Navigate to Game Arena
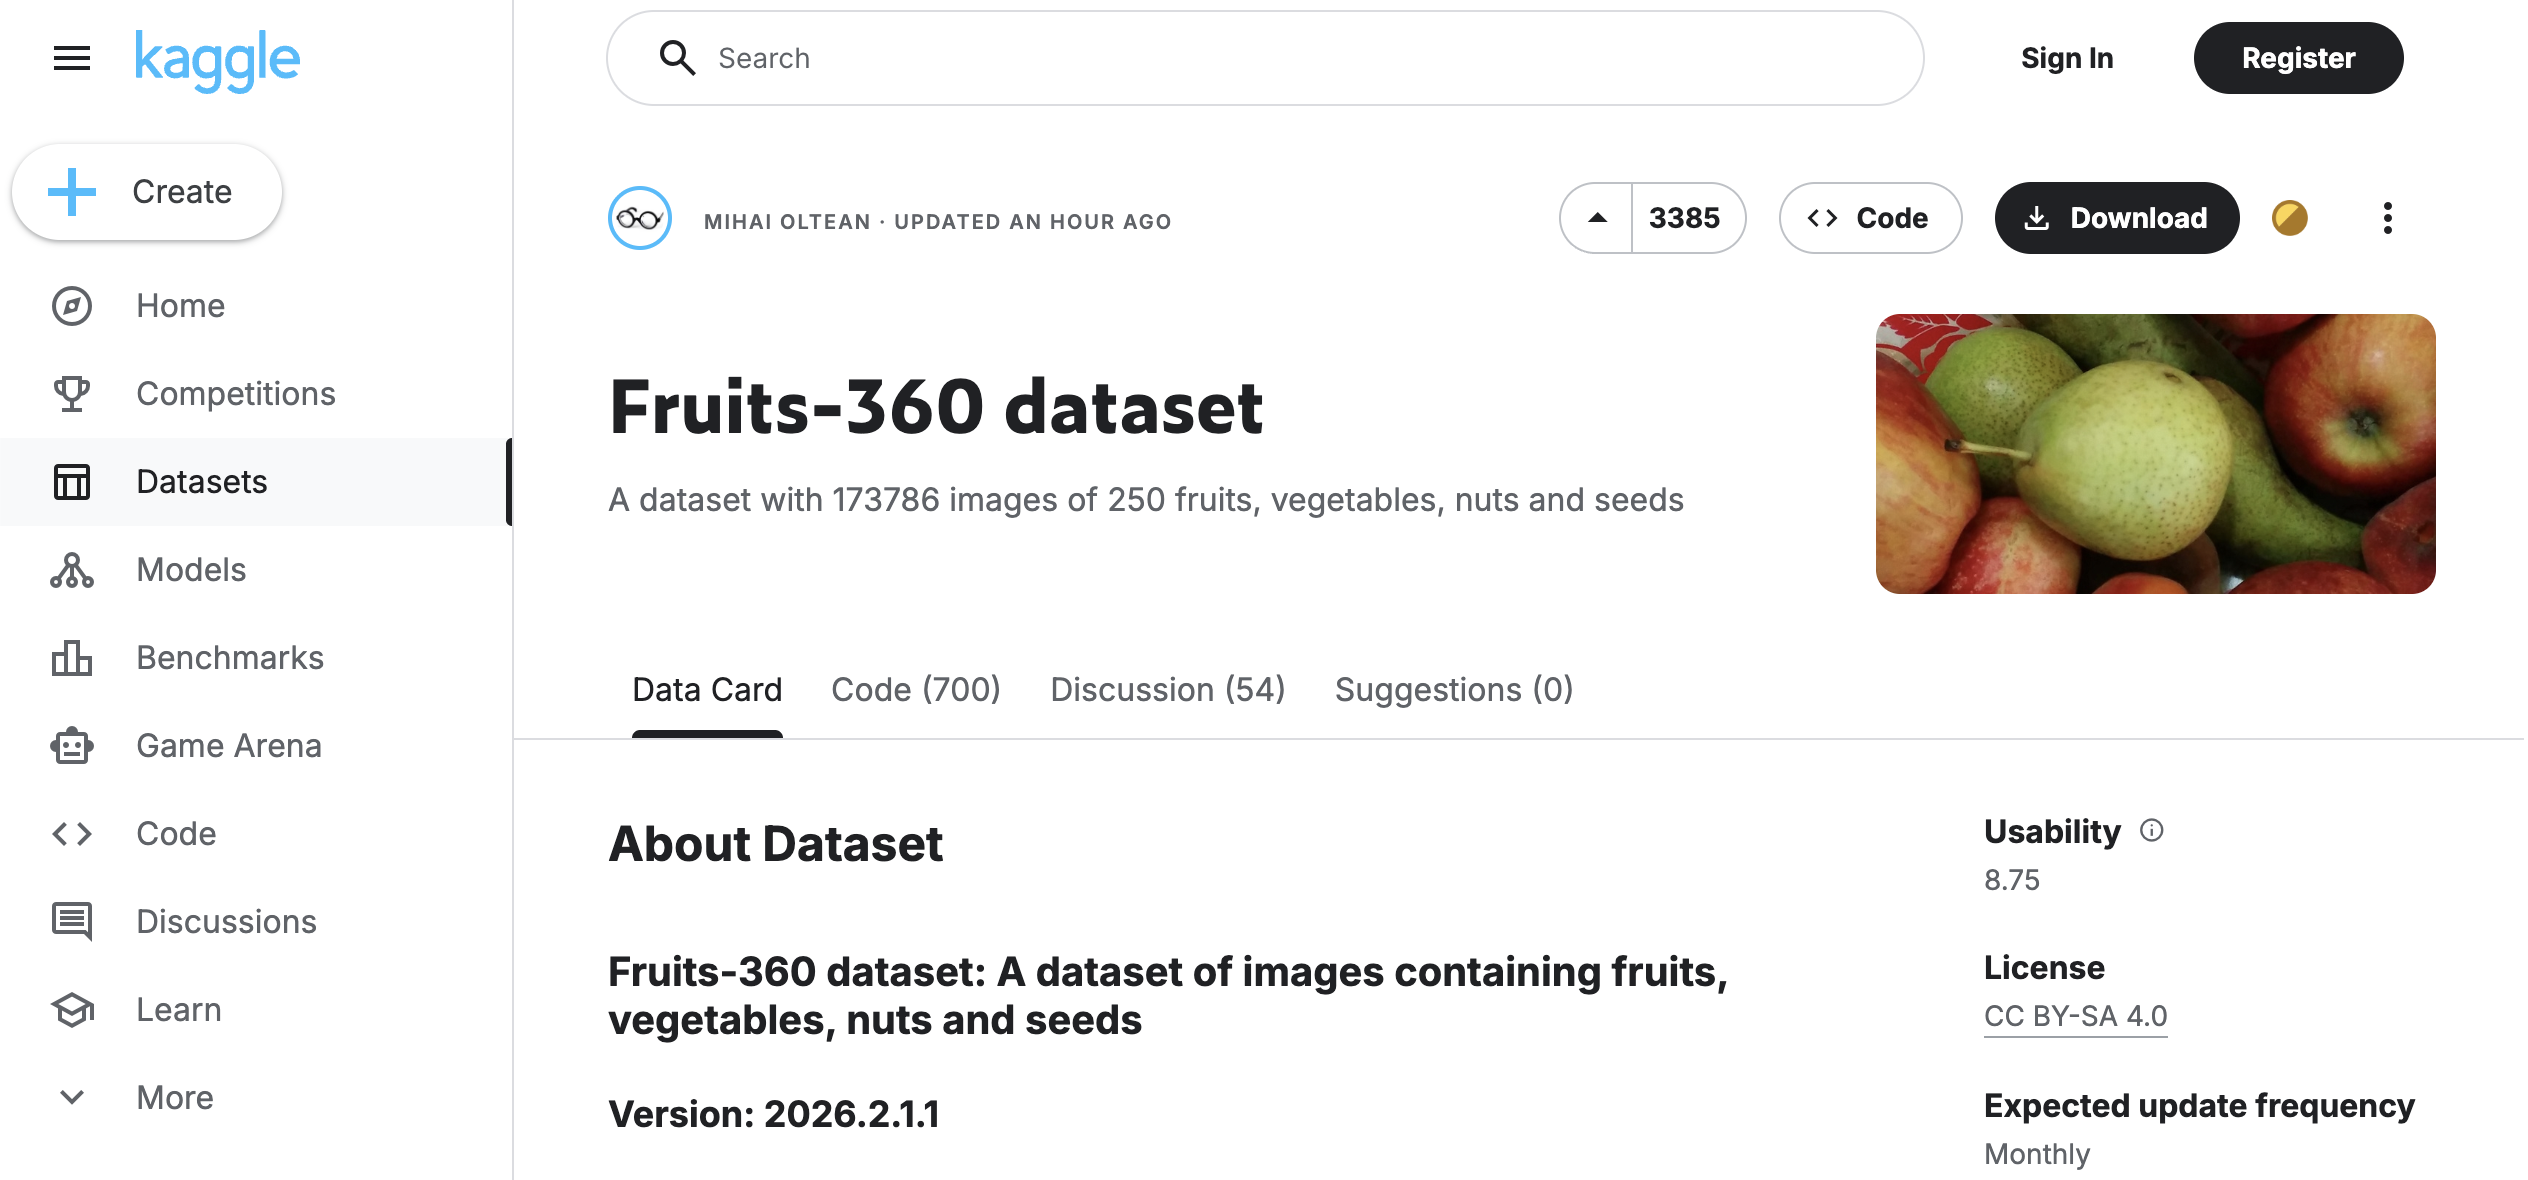 [x=228, y=745]
